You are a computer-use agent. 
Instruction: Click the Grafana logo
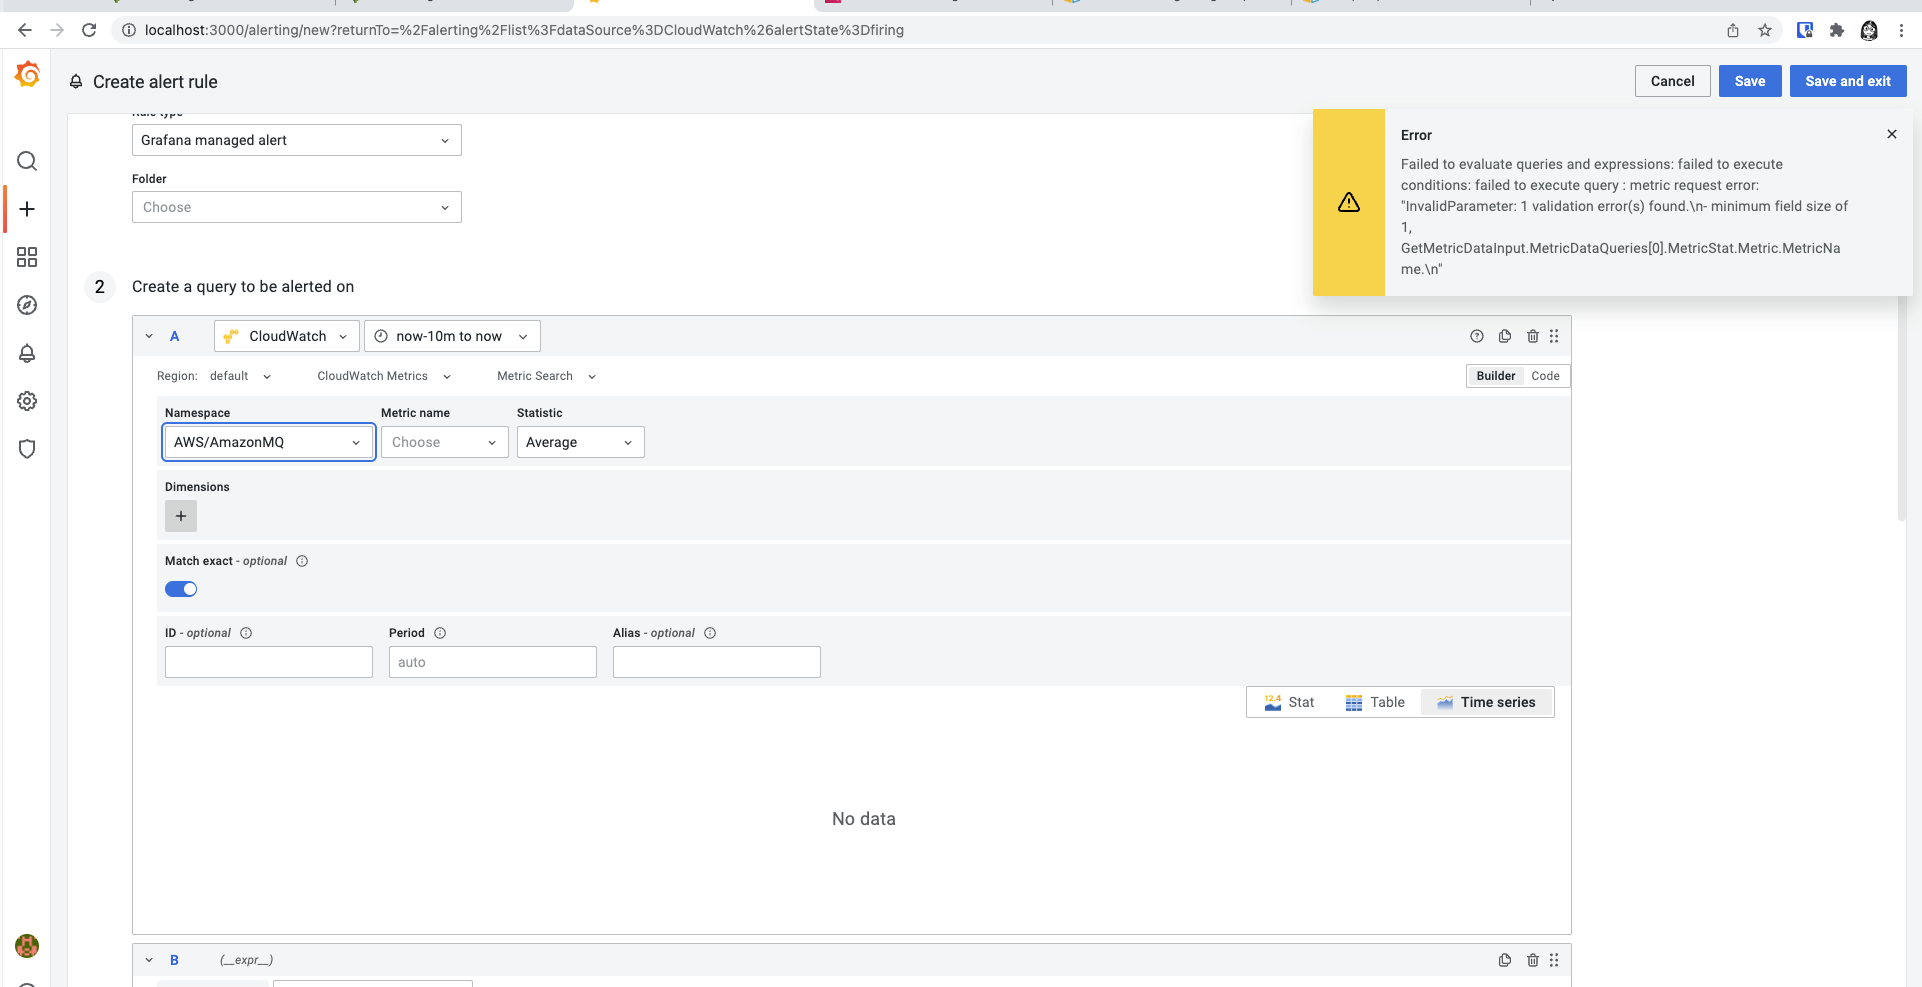tap(27, 75)
